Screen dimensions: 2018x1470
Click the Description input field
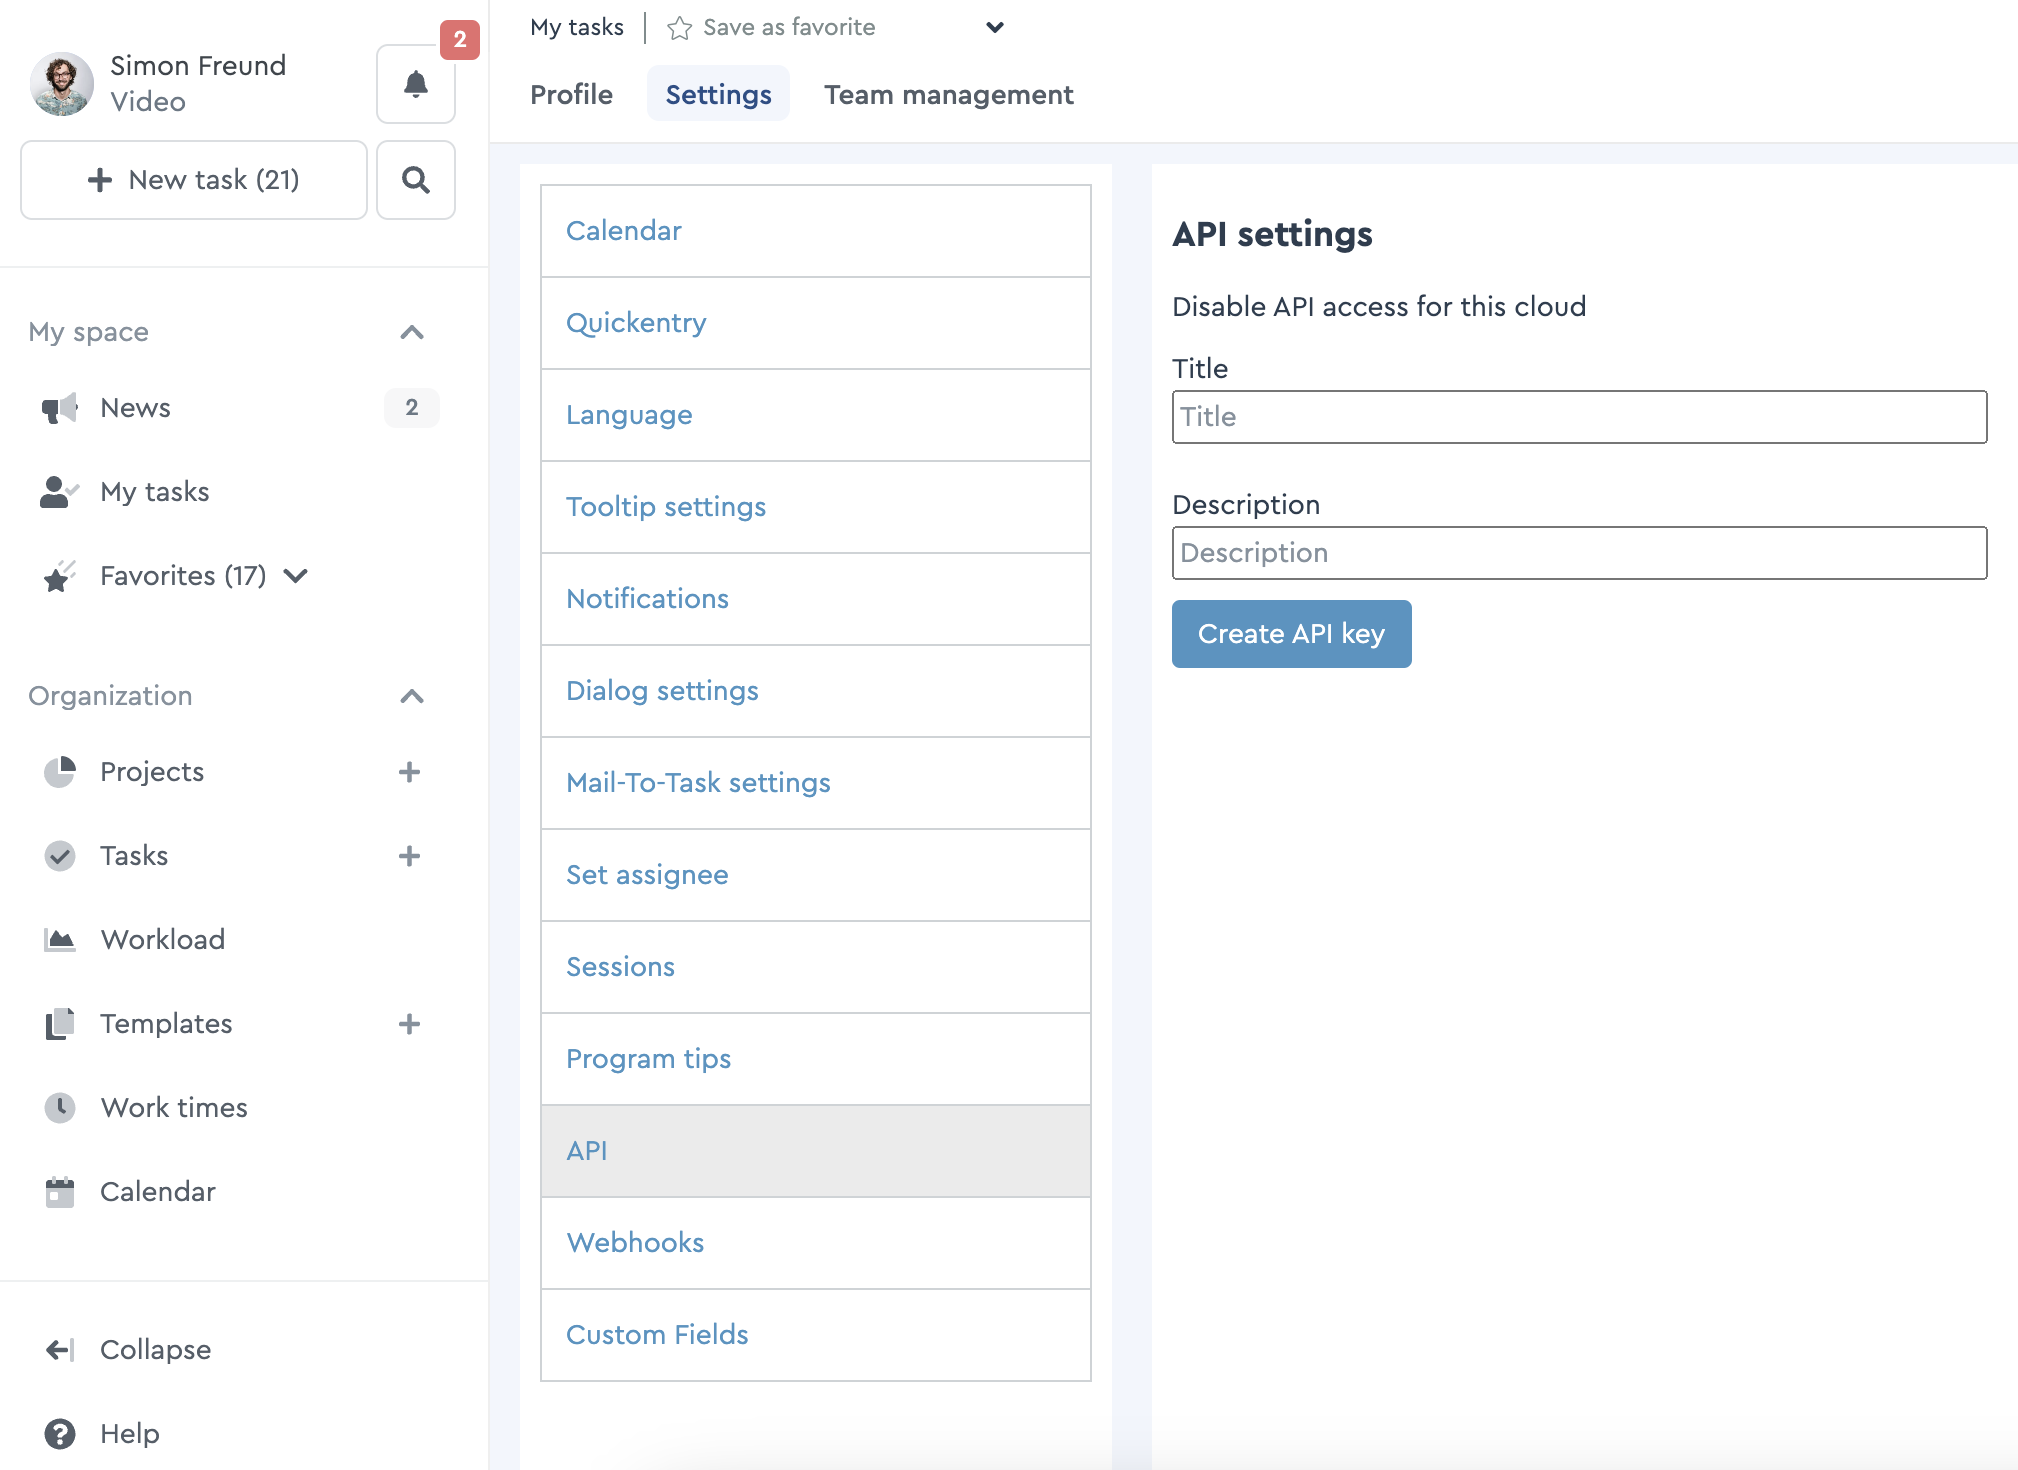coord(1579,553)
